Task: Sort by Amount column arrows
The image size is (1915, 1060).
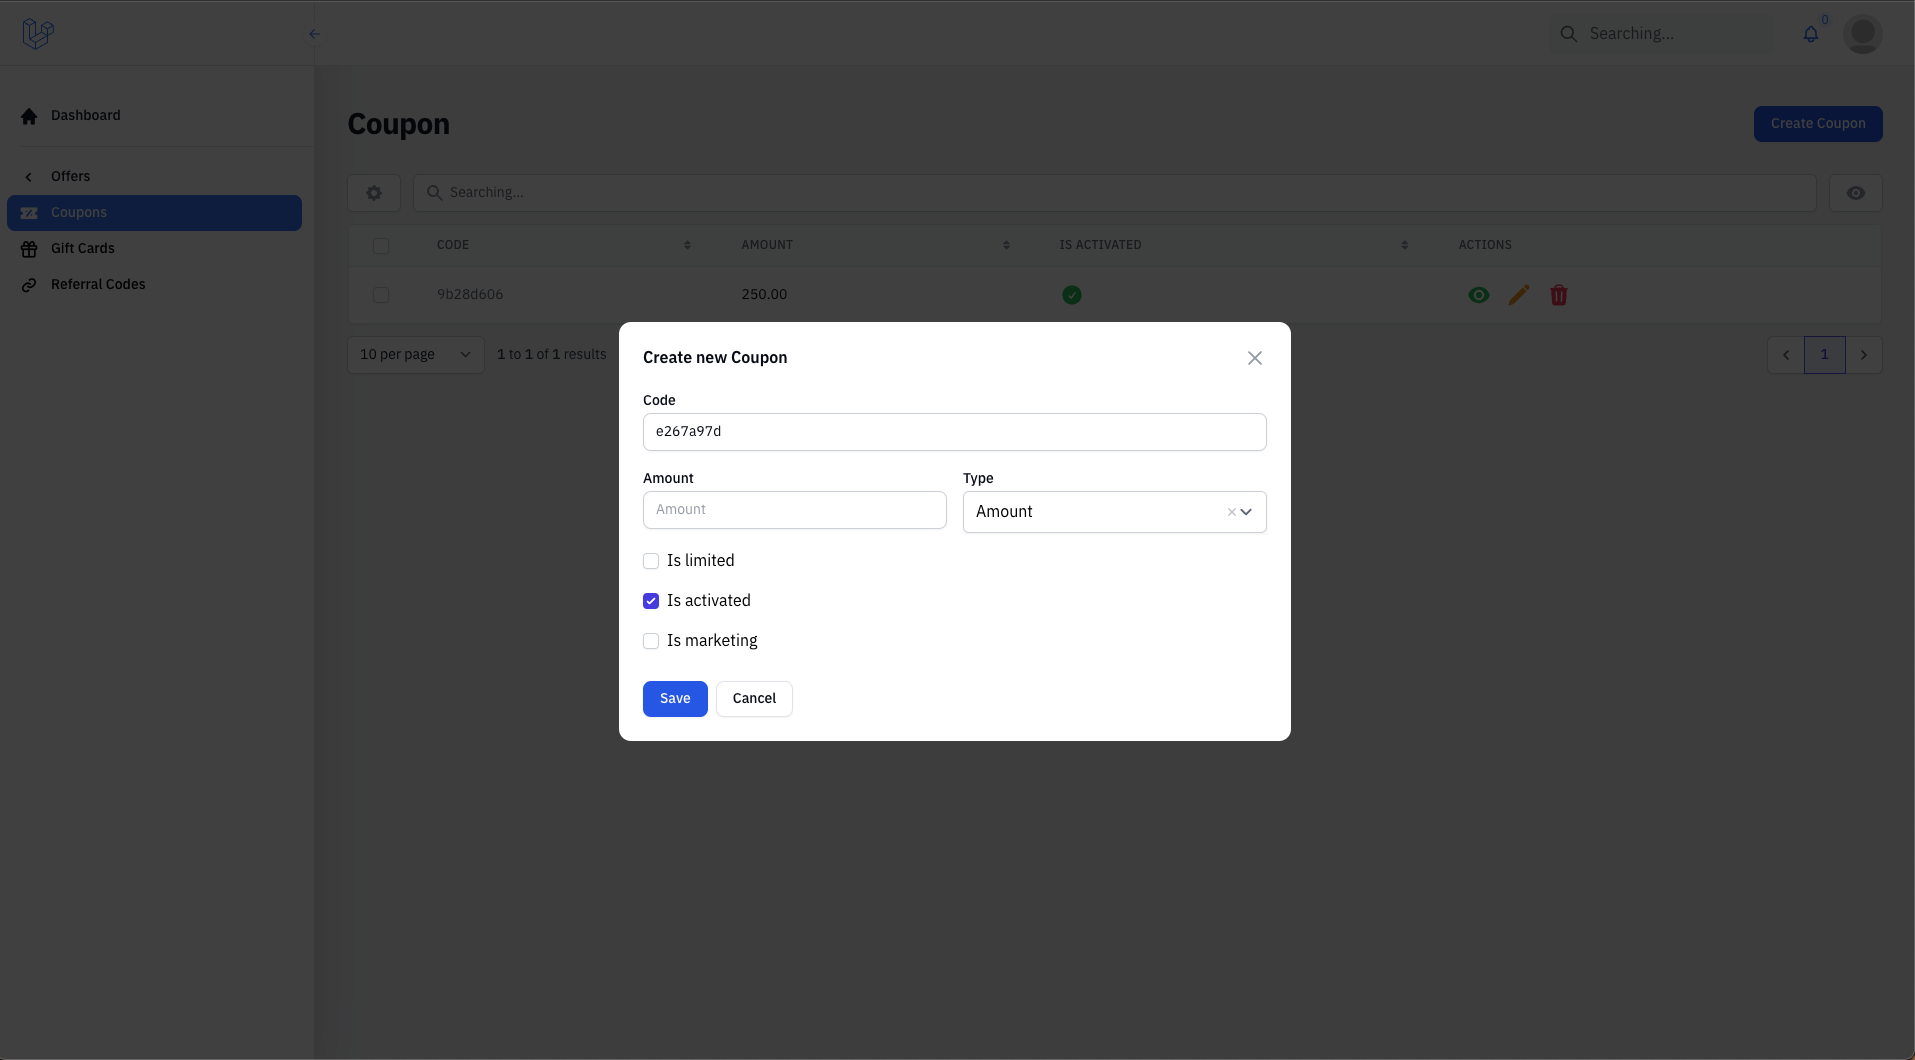Action: click(1006, 245)
